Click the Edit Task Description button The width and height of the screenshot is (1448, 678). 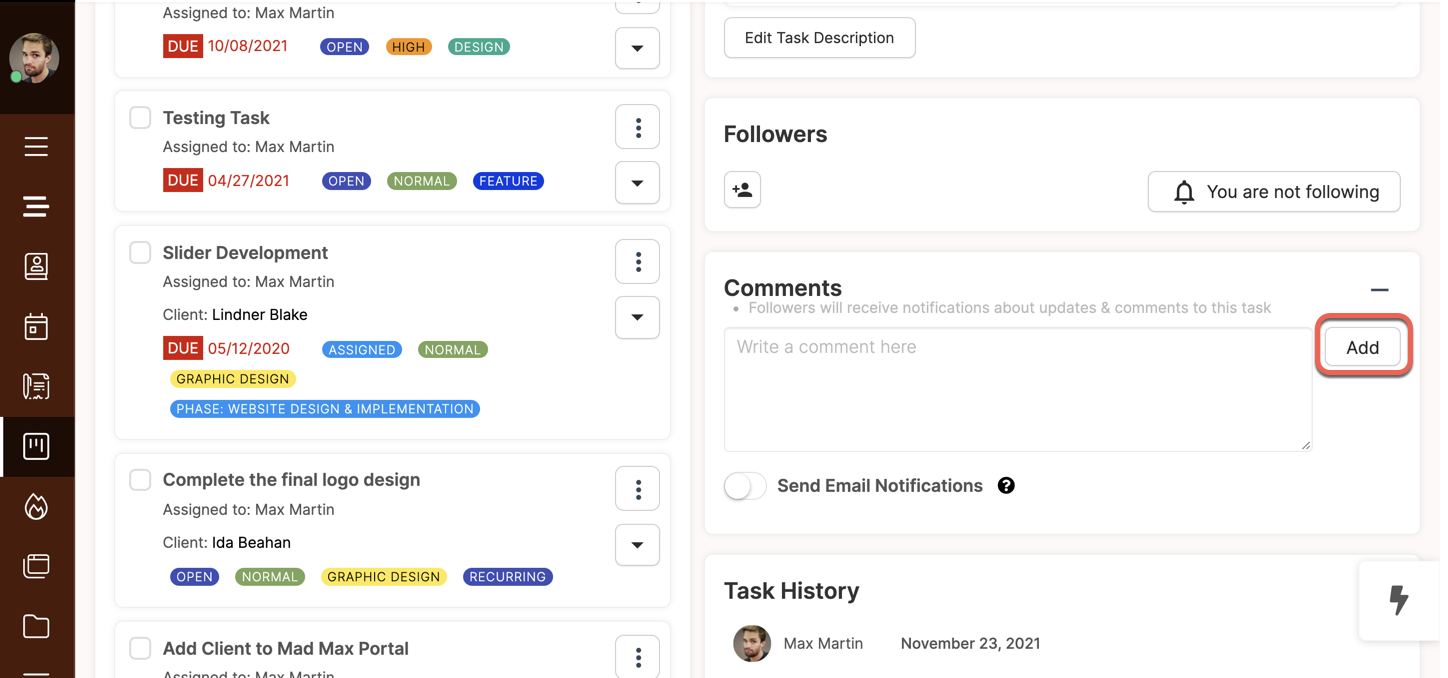coord(819,38)
